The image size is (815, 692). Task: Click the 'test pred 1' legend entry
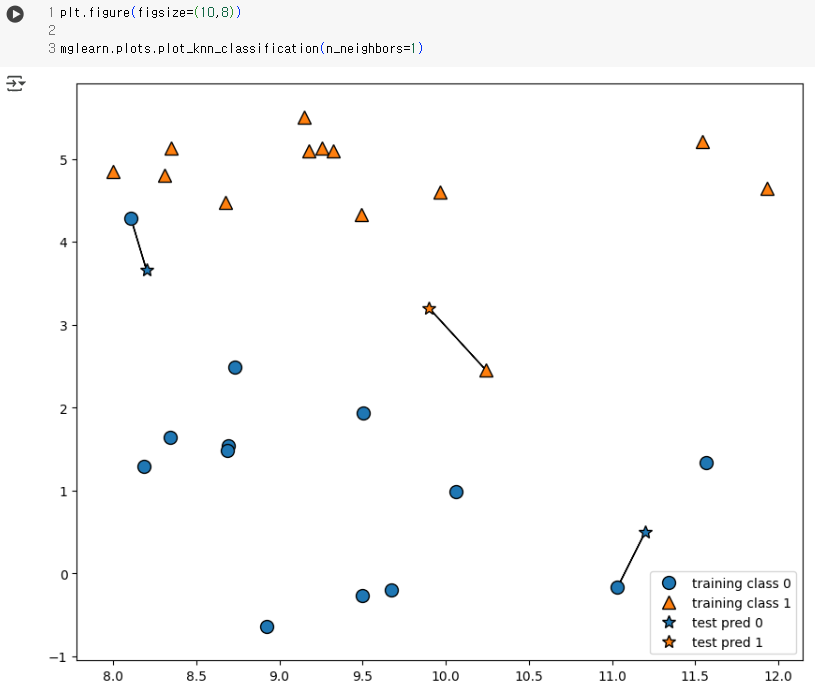pyautogui.click(x=712, y=643)
